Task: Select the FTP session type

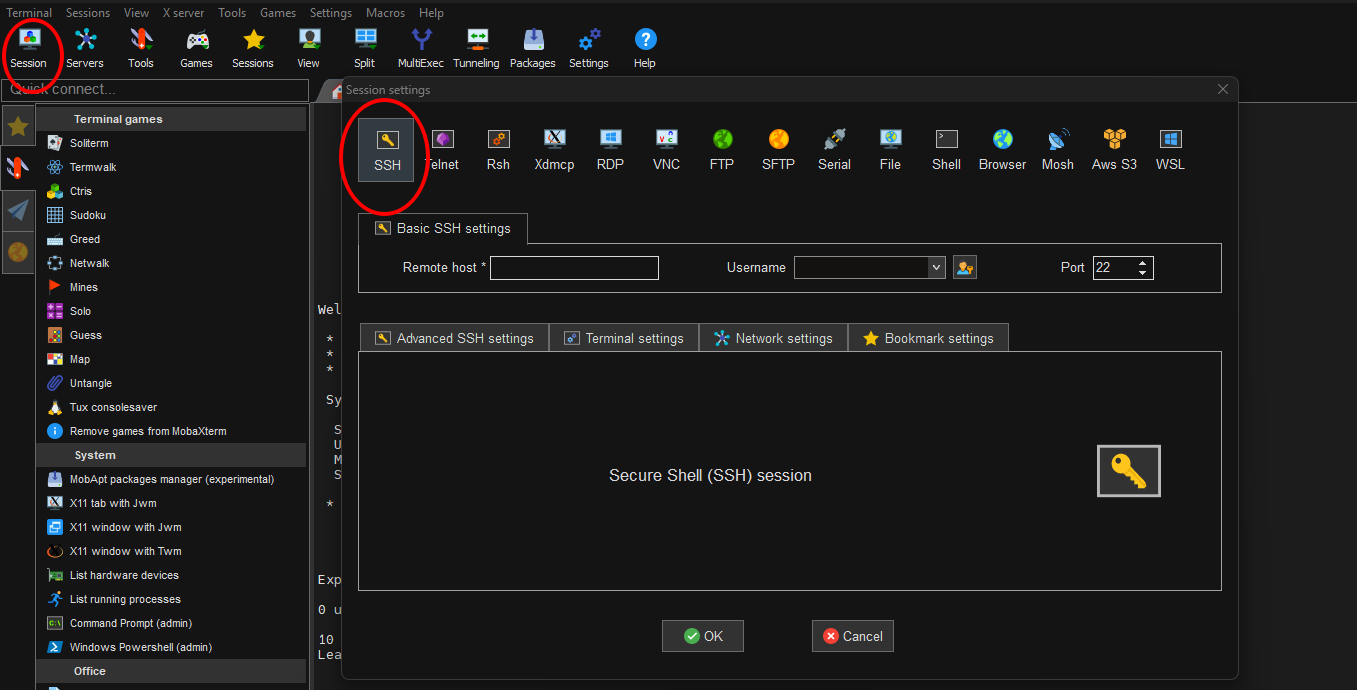Action: 722,150
